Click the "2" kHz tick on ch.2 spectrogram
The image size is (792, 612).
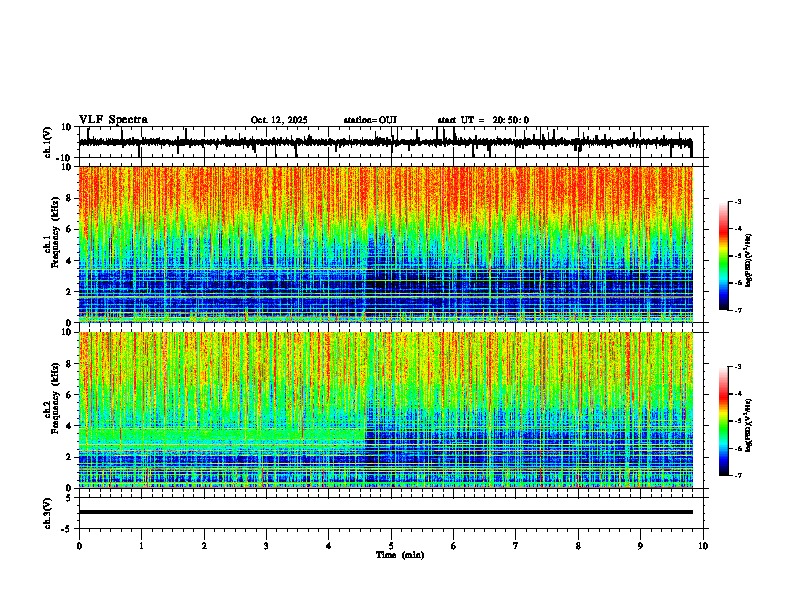(x=69, y=457)
